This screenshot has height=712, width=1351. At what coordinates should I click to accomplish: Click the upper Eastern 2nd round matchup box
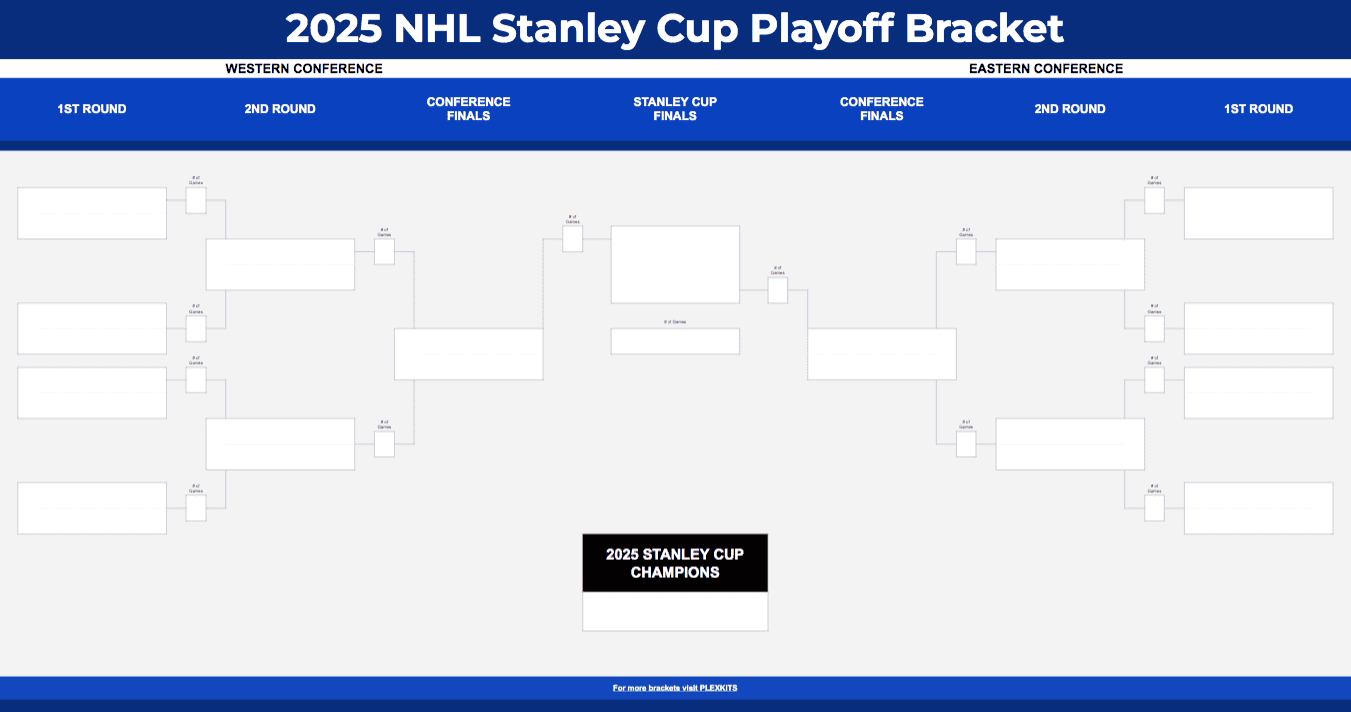pos(1070,264)
